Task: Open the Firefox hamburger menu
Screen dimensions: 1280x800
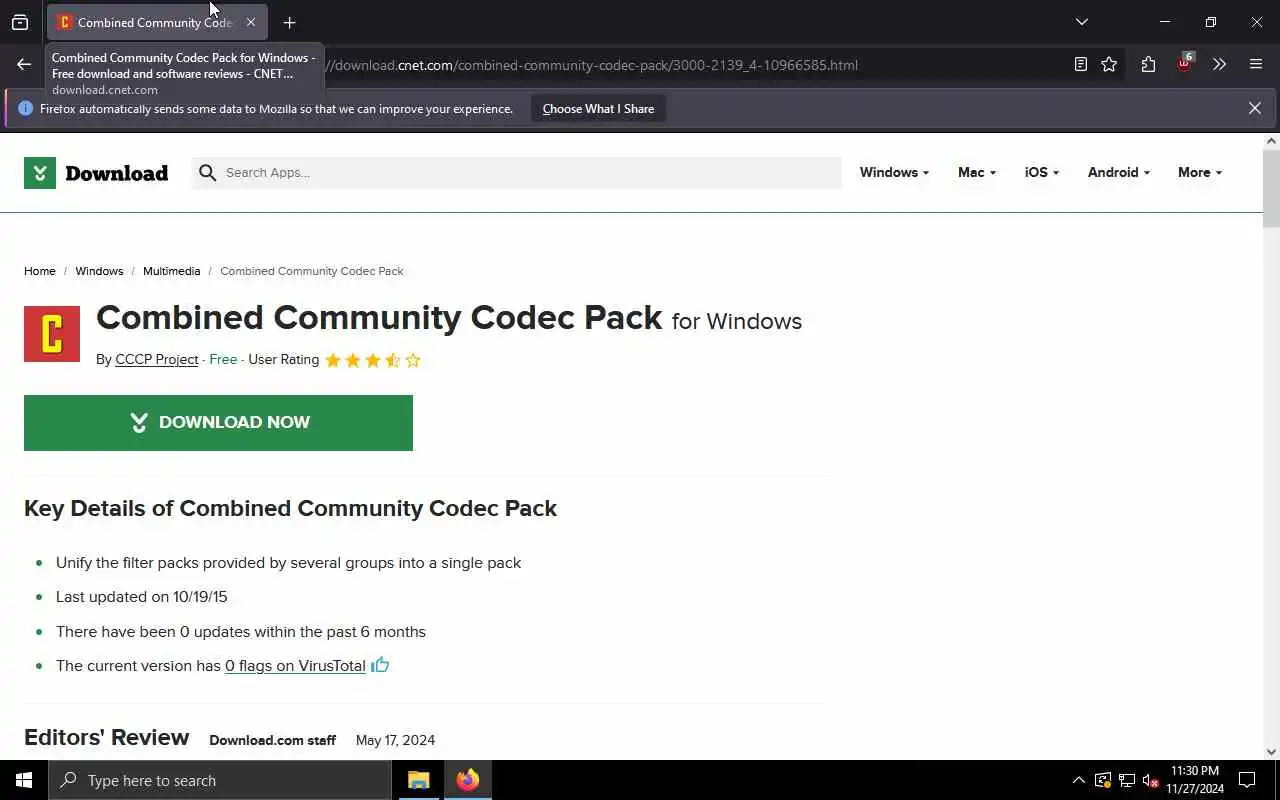Action: 1256,64
